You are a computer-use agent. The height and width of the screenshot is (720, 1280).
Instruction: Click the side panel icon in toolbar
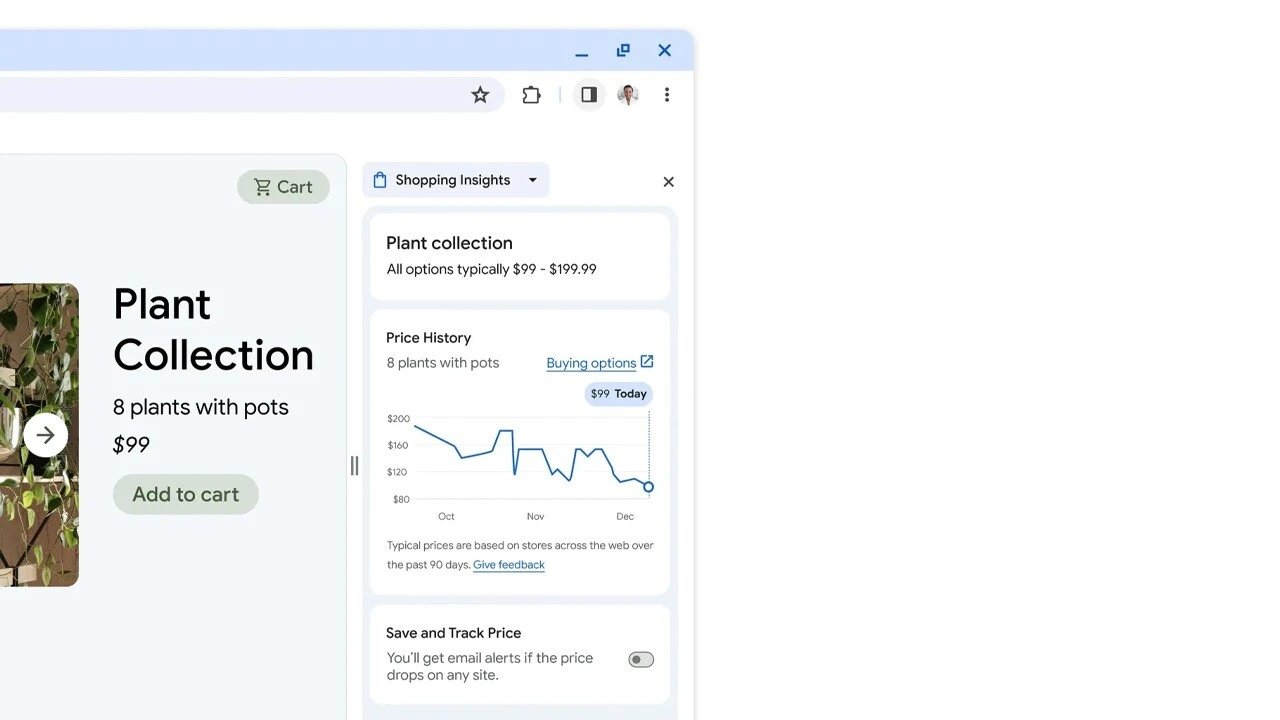coord(588,94)
